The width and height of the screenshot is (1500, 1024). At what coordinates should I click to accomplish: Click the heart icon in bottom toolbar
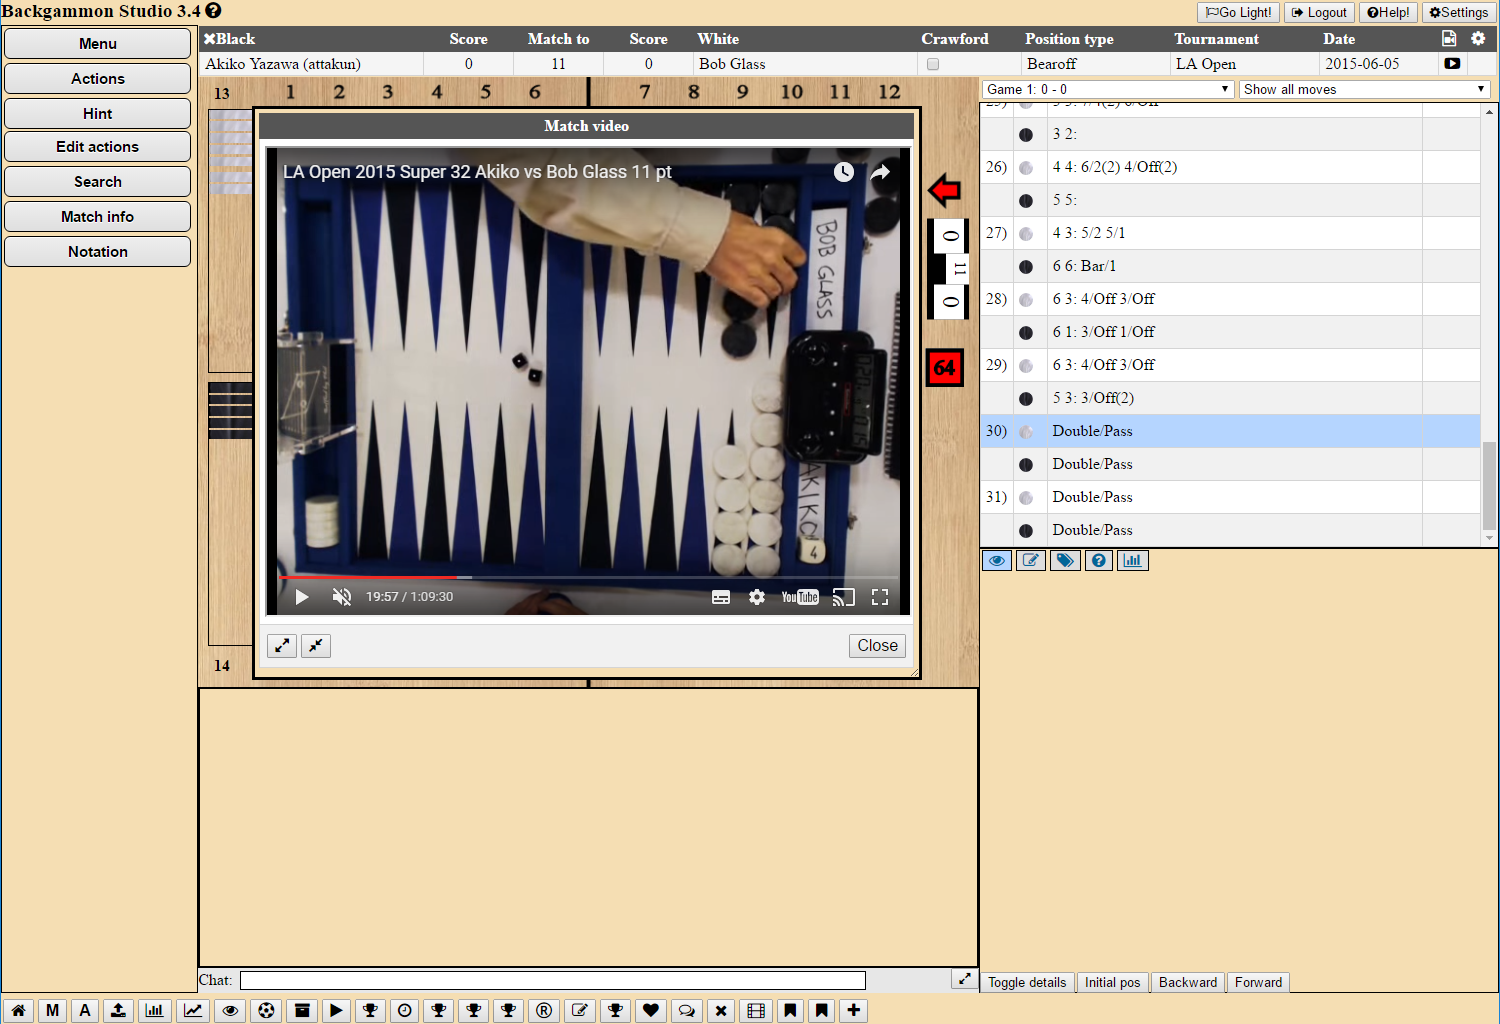click(x=651, y=1010)
